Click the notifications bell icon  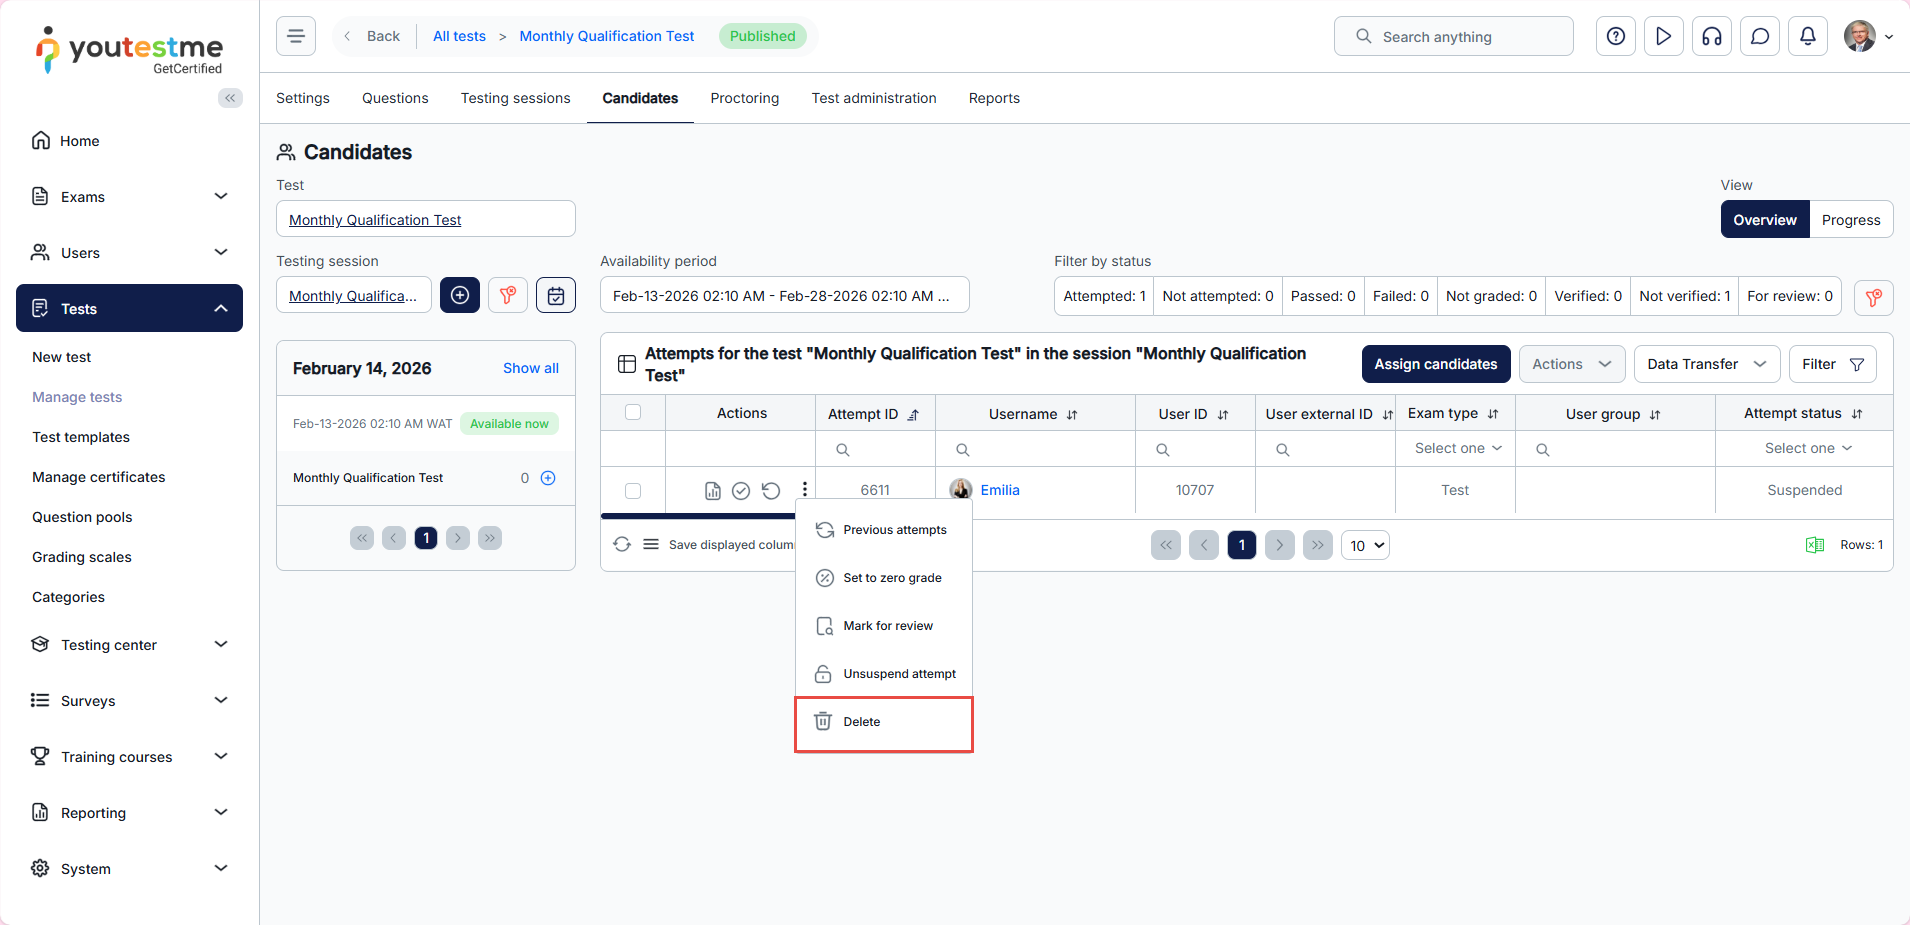click(1807, 36)
